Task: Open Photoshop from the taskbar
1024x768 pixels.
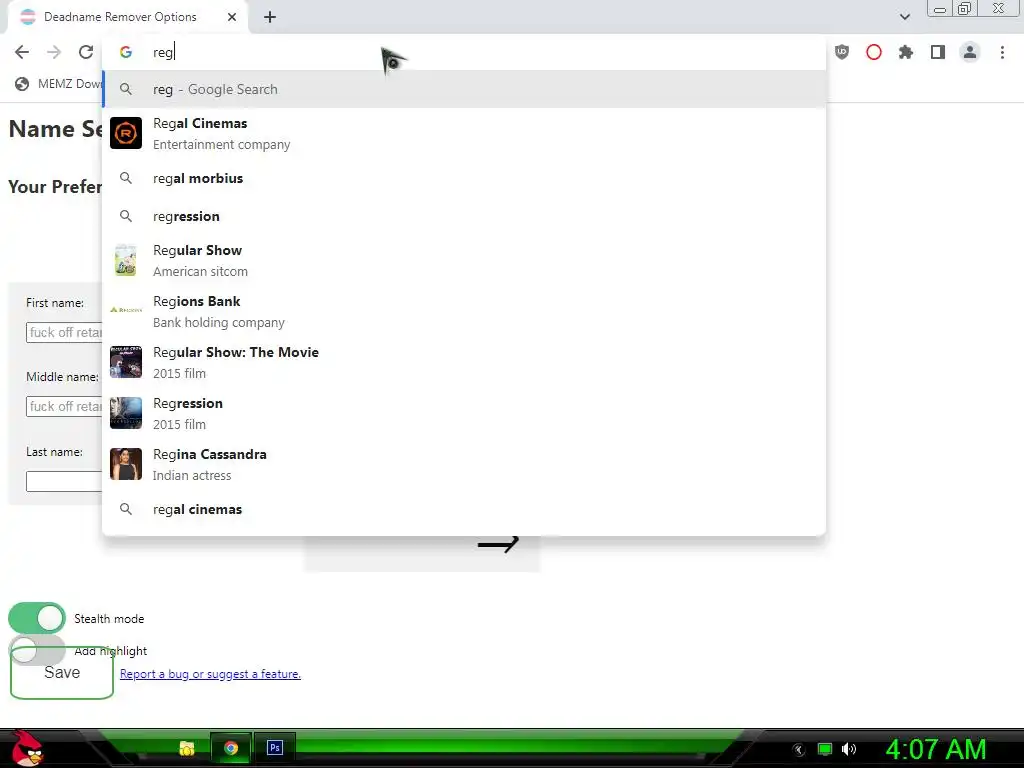Action: tap(275, 748)
